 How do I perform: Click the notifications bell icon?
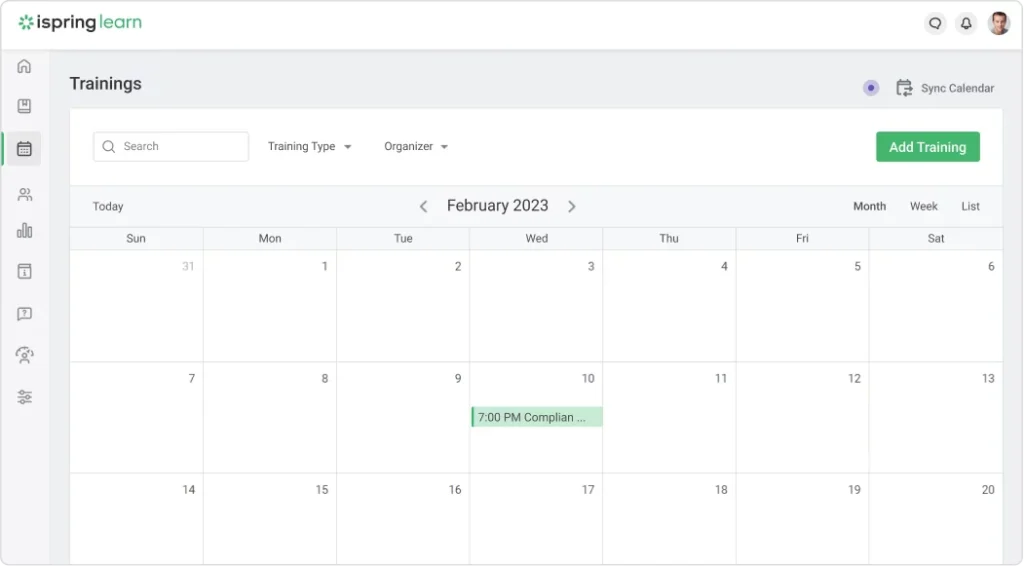[966, 24]
